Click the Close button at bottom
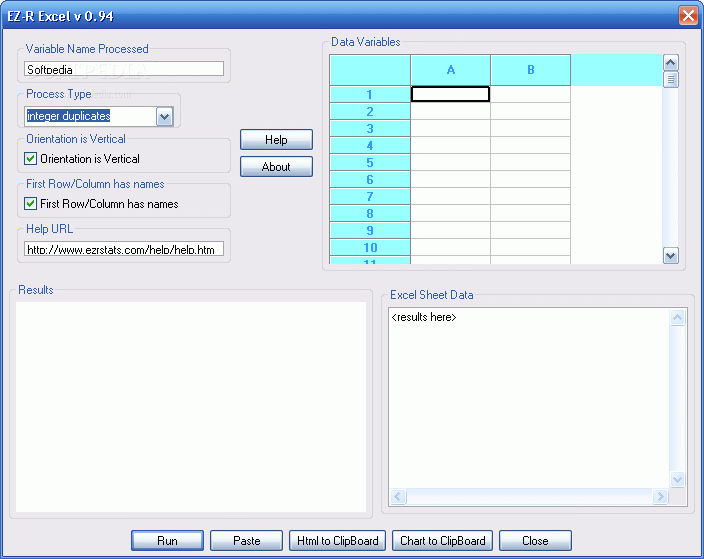 pos(535,540)
